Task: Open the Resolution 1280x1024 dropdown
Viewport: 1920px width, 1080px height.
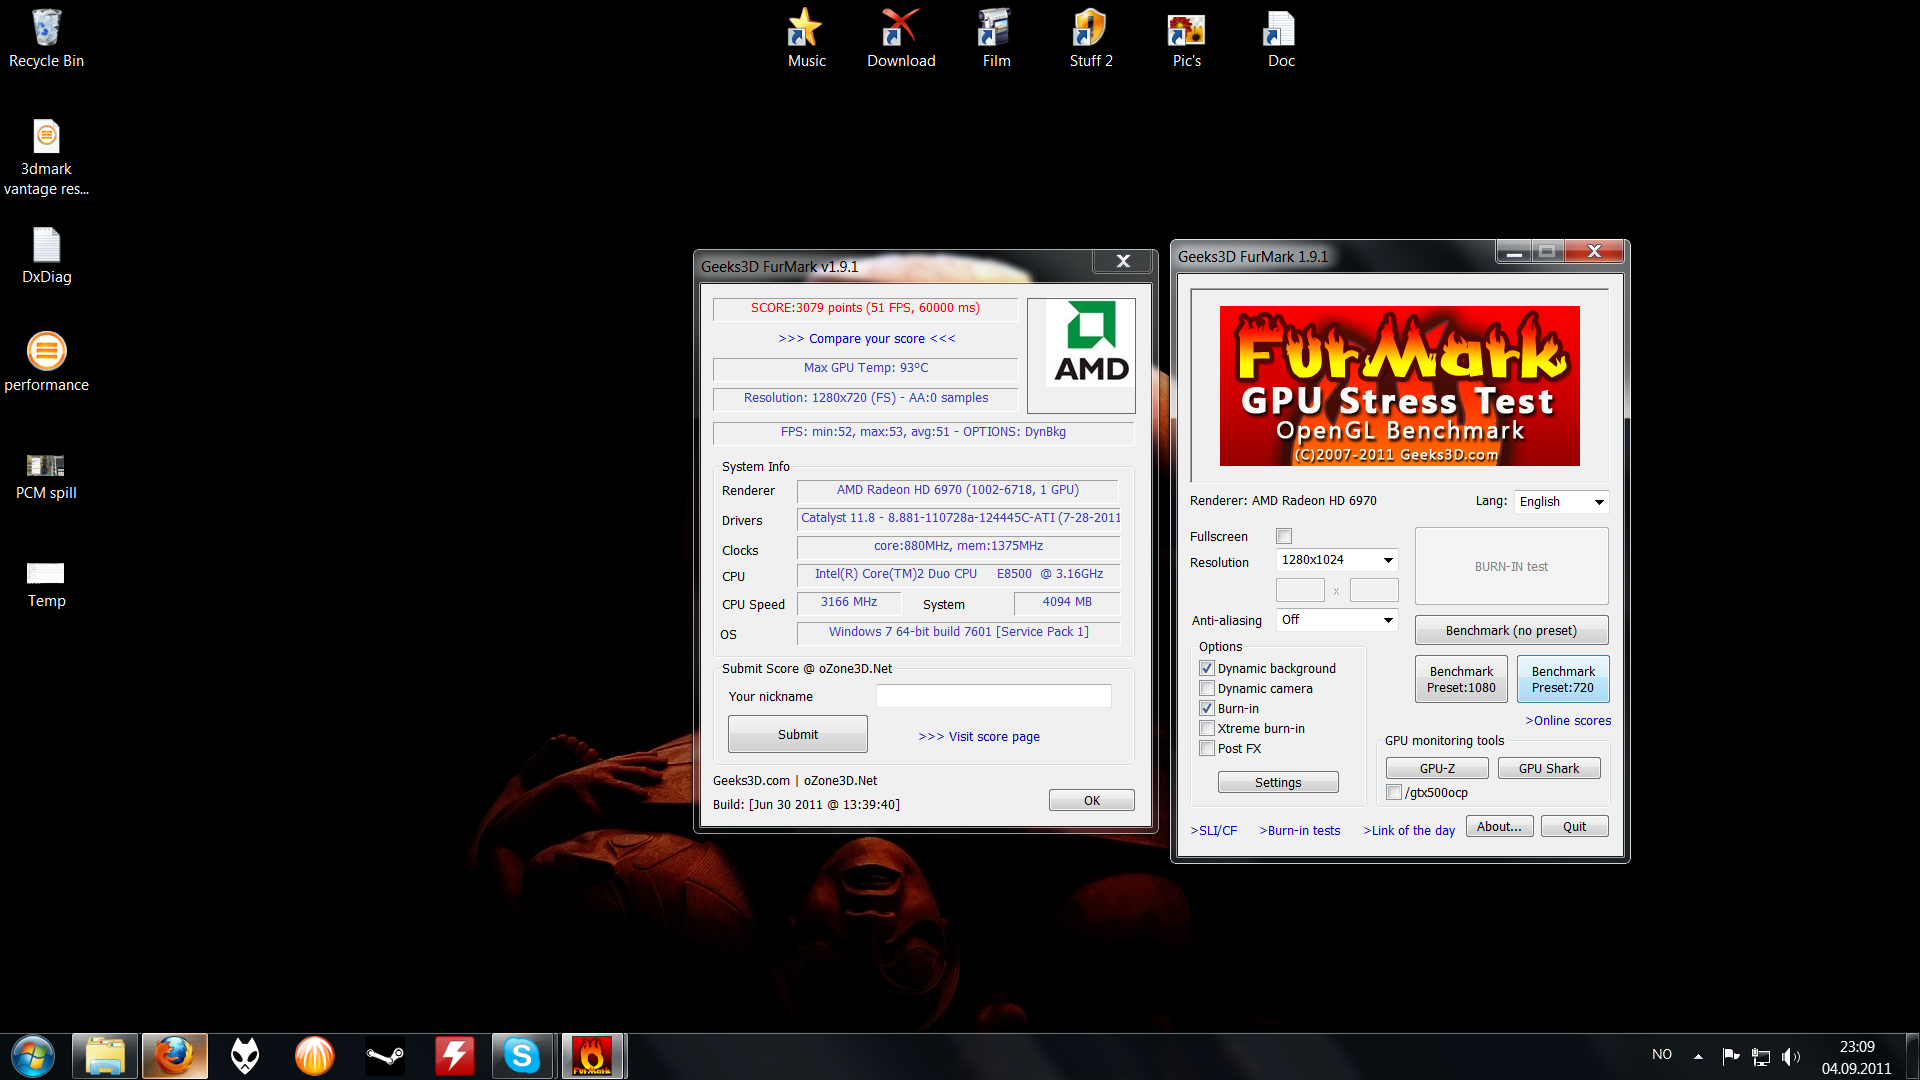Action: click(x=1337, y=560)
